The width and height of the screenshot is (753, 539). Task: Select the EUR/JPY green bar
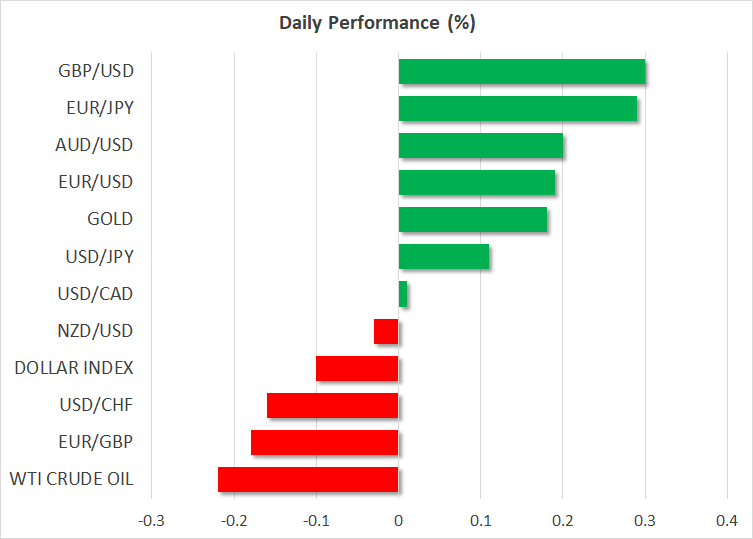(x=517, y=108)
